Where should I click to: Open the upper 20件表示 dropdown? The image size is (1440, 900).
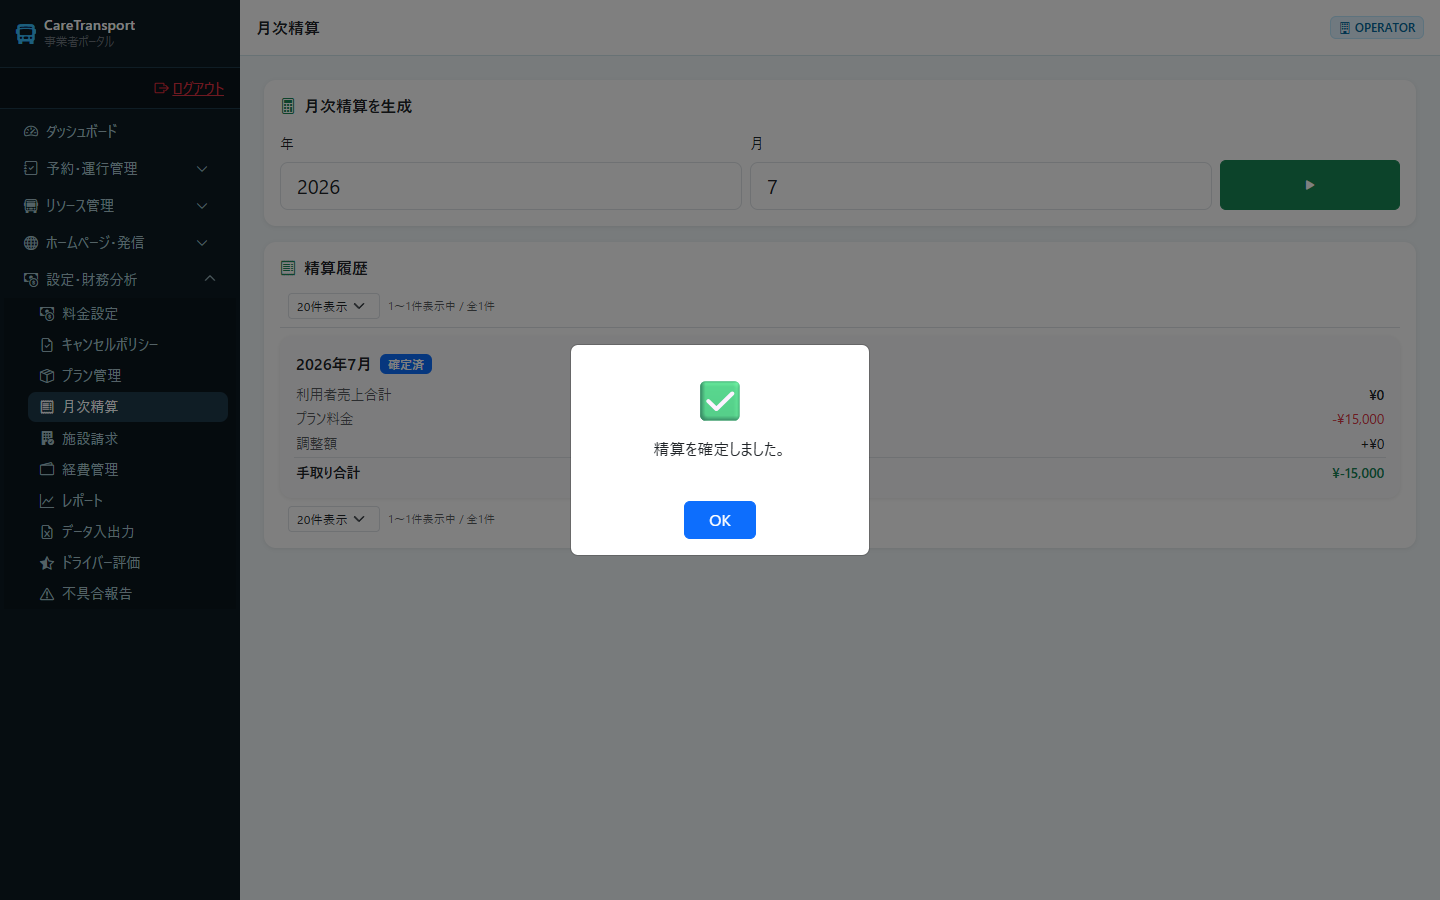point(334,306)
